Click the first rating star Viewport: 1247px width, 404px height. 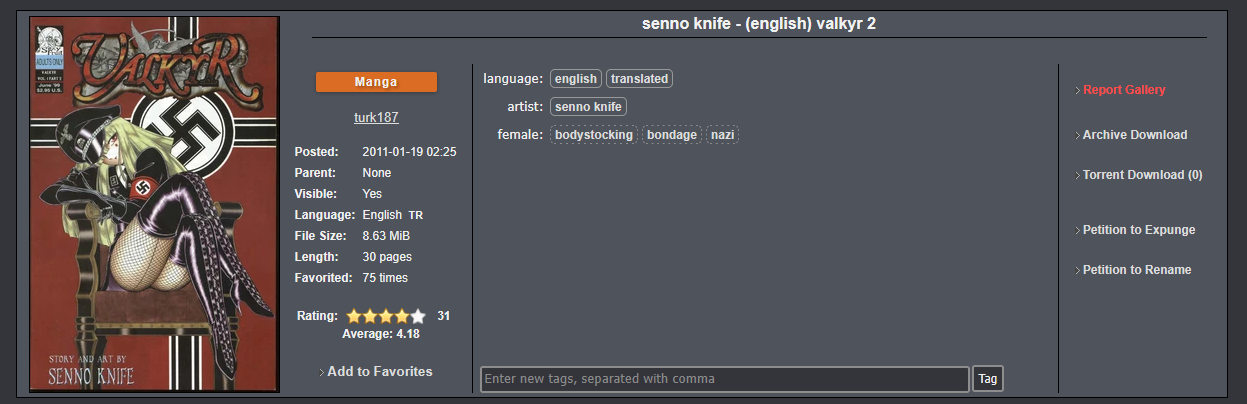click(354, 316)
